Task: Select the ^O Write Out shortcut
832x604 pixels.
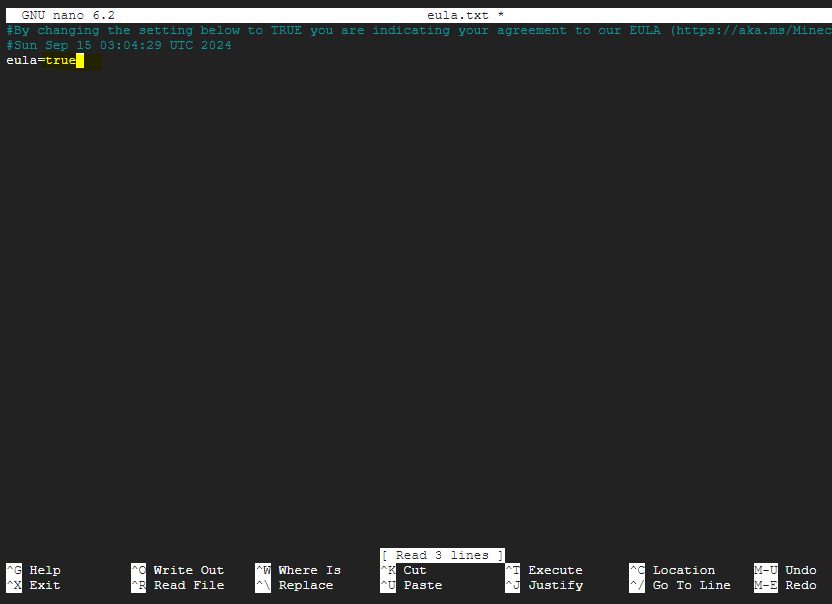Action: (177, 570)
